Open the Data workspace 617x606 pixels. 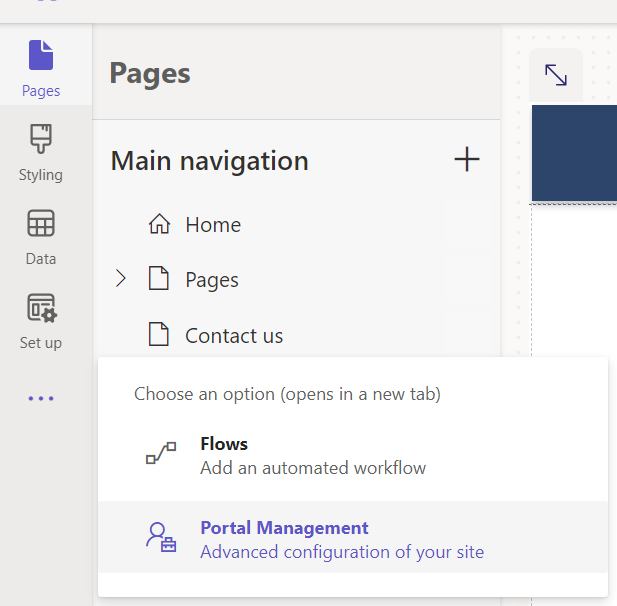tap(41, 237)
